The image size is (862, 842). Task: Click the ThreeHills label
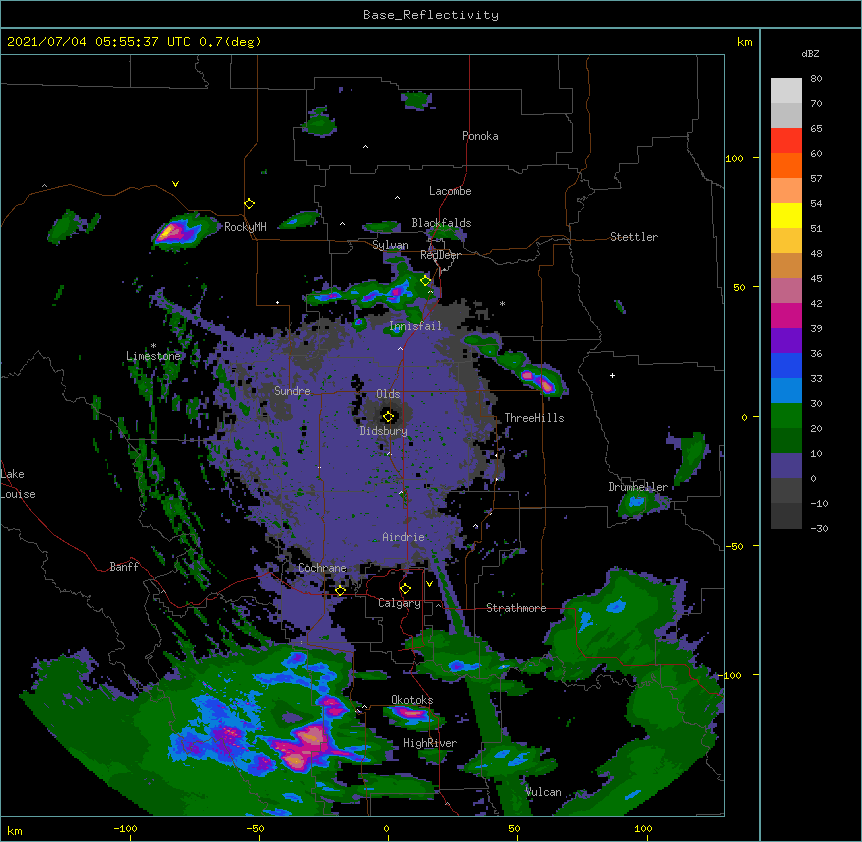pos(534,418)
